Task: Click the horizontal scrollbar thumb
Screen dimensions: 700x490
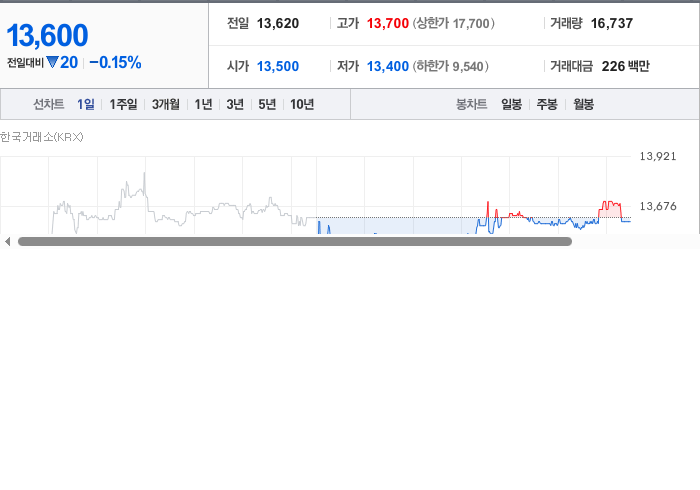Action: tap(295, 241)
